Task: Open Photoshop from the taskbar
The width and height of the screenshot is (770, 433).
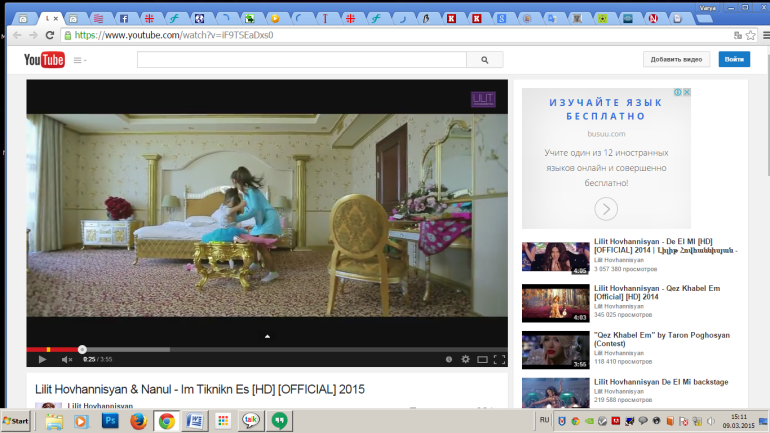Action: coord(110,421)
